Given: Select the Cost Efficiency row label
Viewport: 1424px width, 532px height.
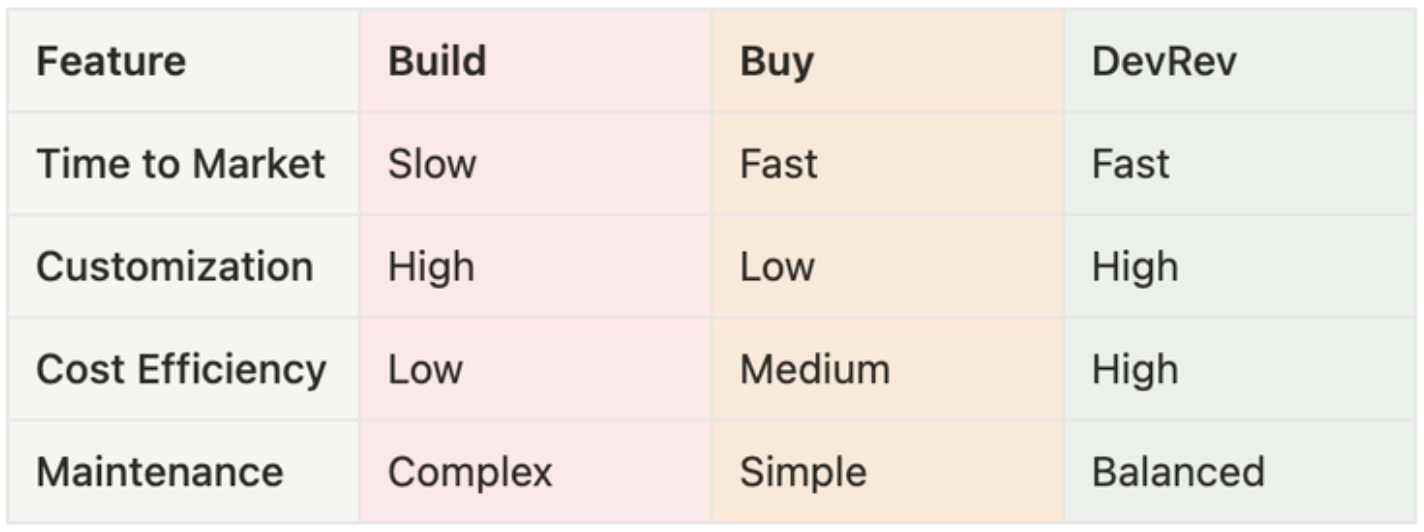Looking at the screenshot, I should coord(181,370).
